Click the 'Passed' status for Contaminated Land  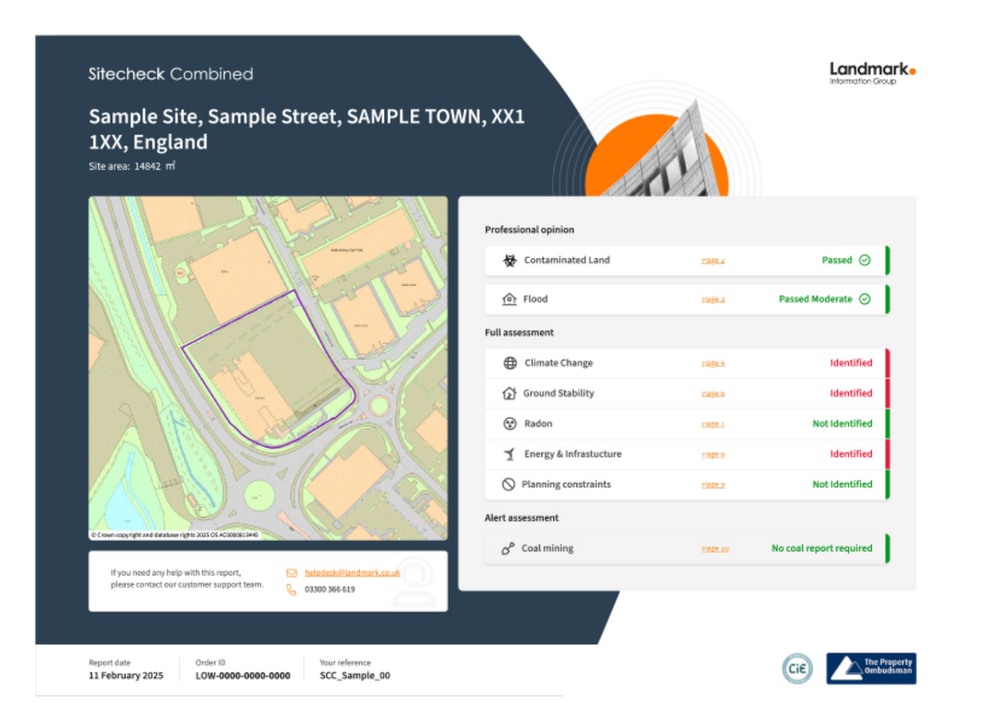pyautogui.click(x=837, y=260)
